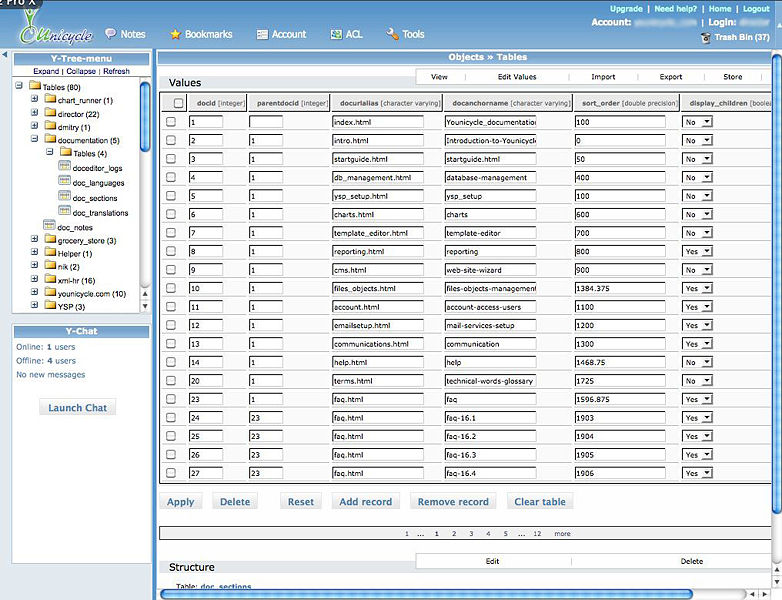Click the Tools wrench icon
Viewport: 782px width, 600px height.
392,35
